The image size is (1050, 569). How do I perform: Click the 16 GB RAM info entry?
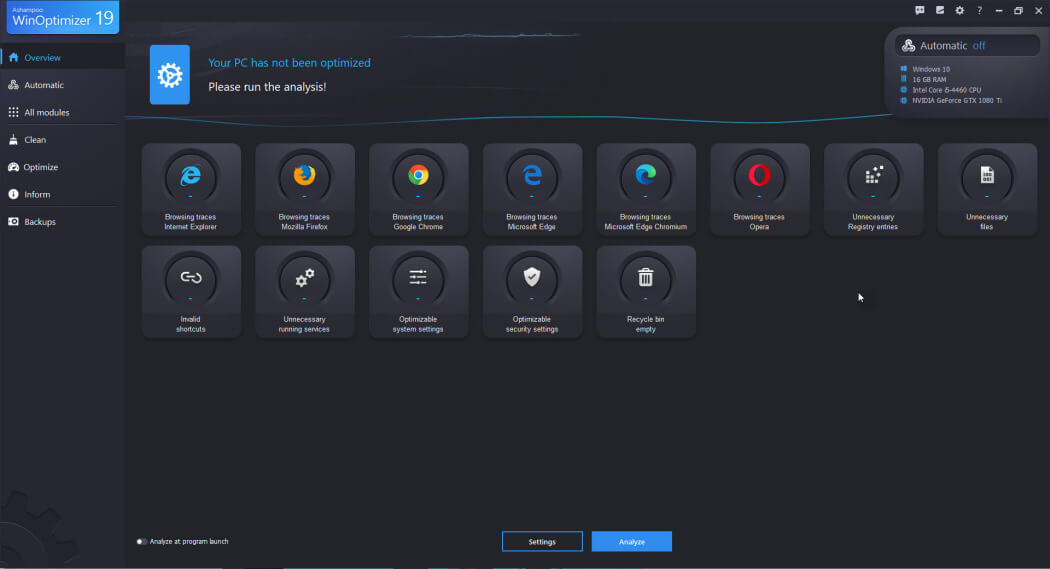pos(923,80)
